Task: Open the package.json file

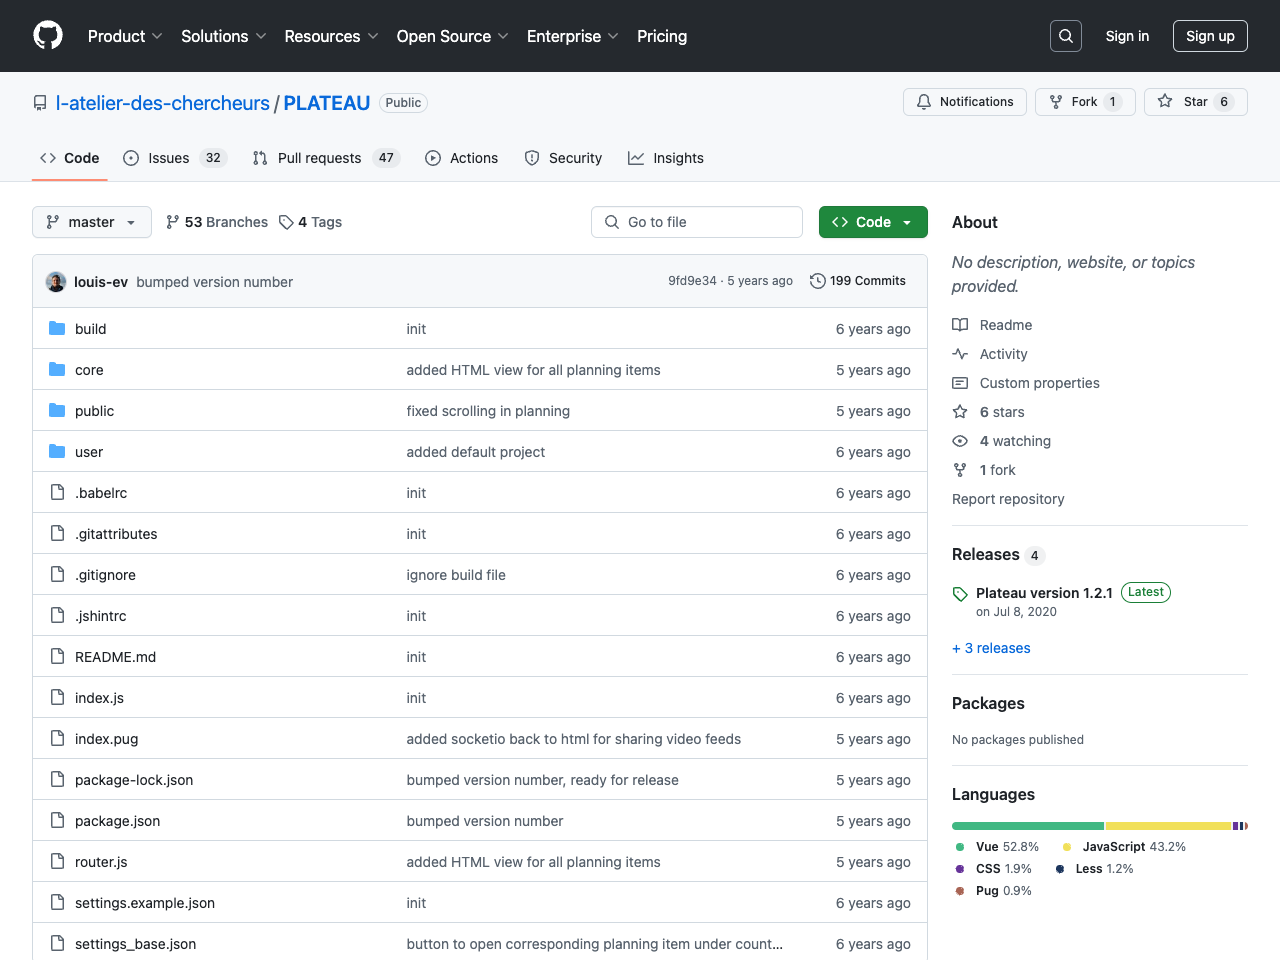Action: [x=117, y=821]
